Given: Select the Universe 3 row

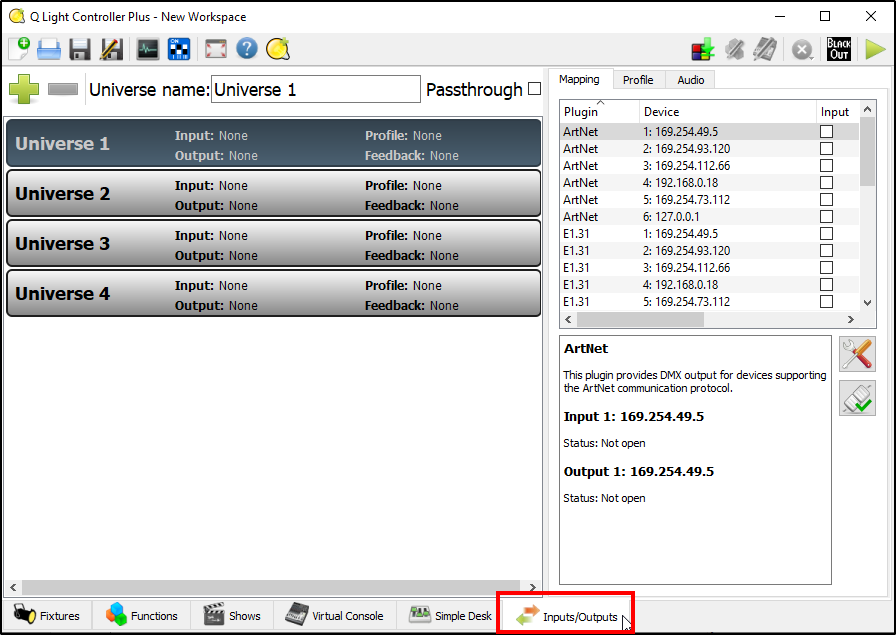Looking at the screenshot, I should coord(273,243).
